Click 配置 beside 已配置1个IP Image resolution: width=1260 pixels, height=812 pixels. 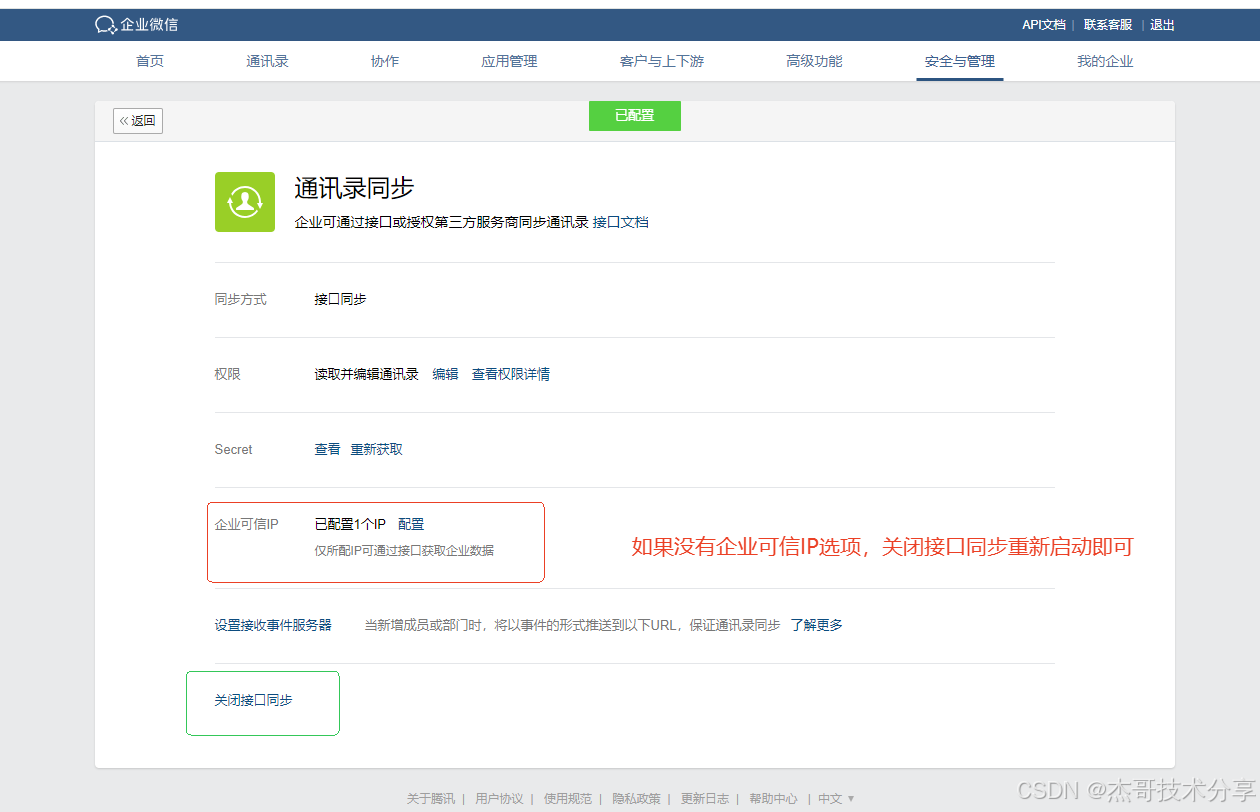pos(411,524)
